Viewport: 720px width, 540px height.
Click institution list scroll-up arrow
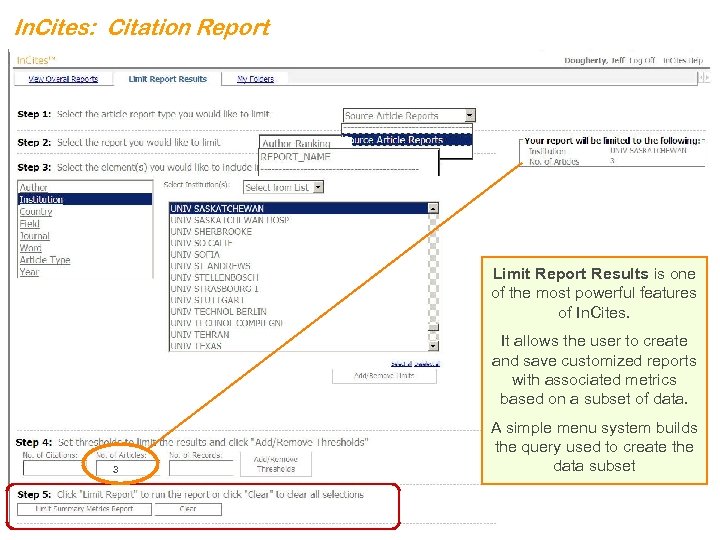(433, 208)
